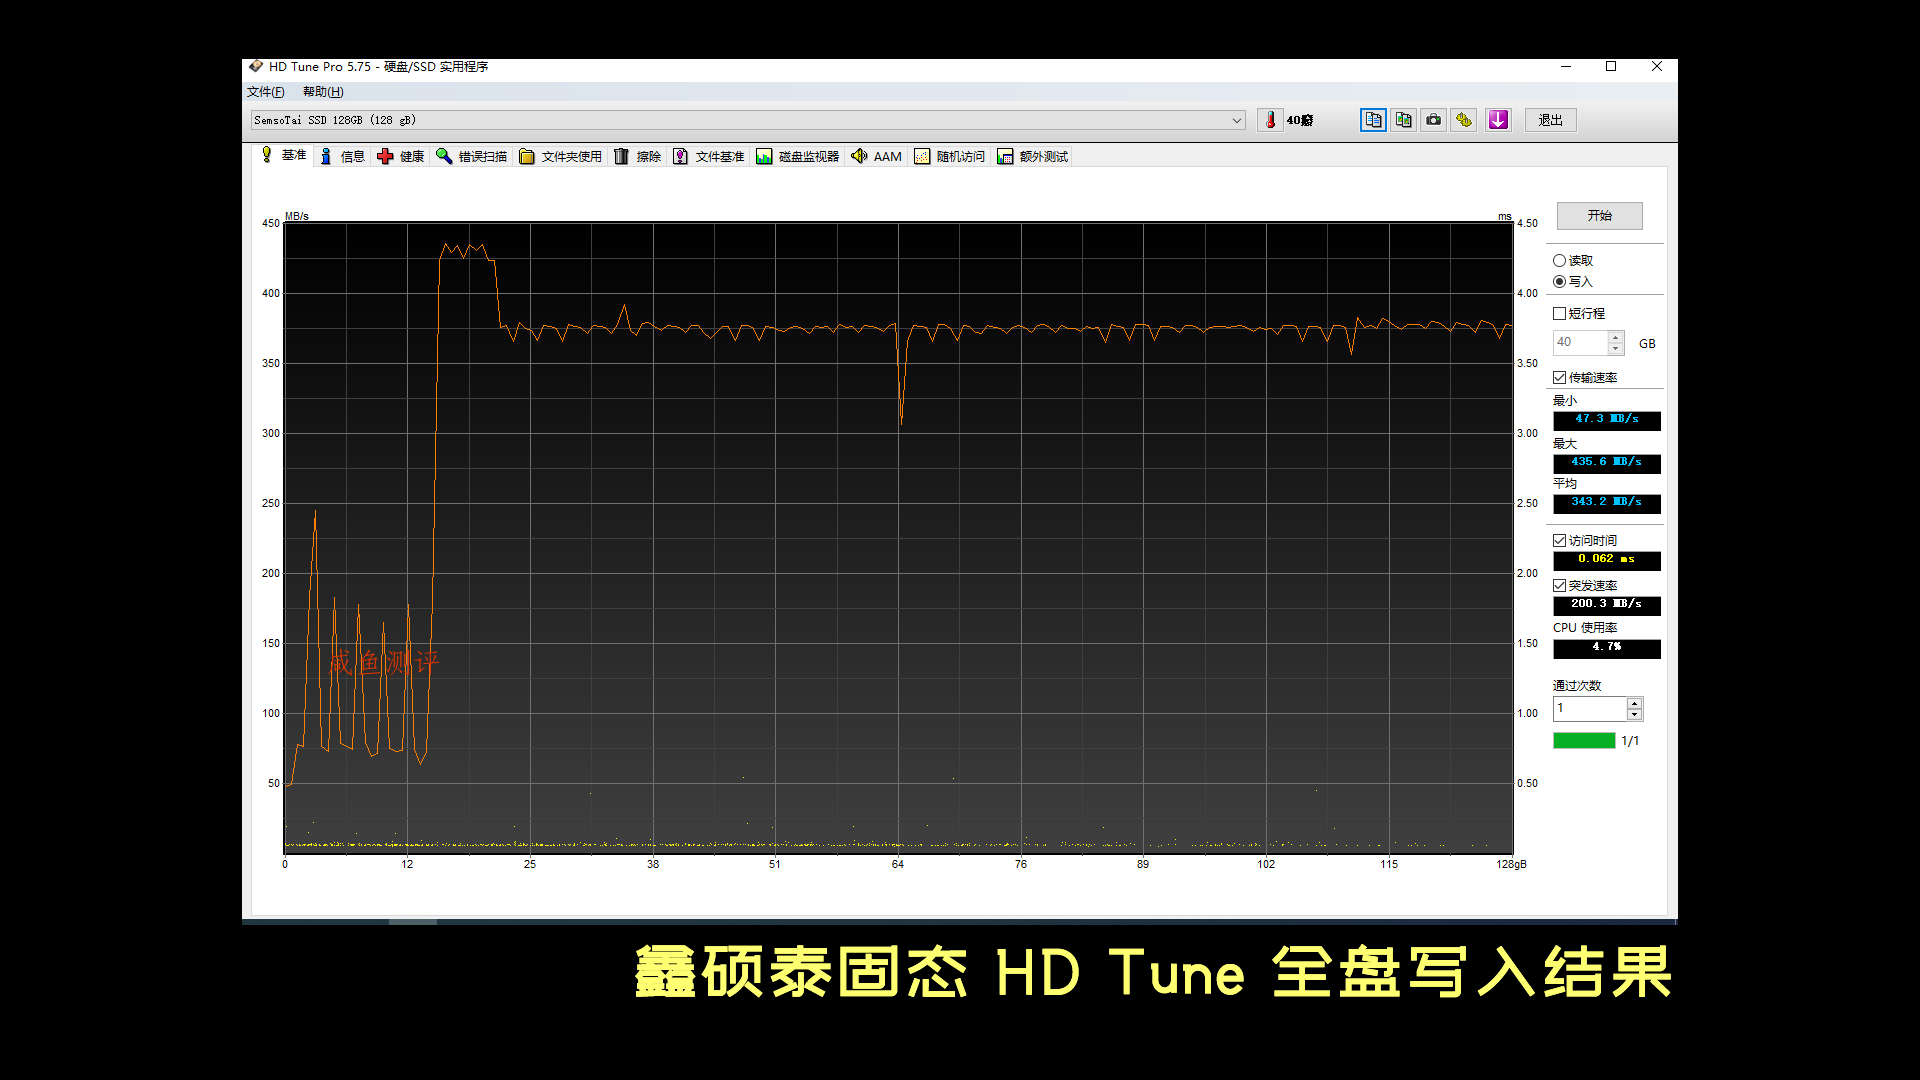Image resolution: width=1920 pixels, height=1080 pixels.
Task: Copy benchmark results as text
Action: click(1373, 120)
